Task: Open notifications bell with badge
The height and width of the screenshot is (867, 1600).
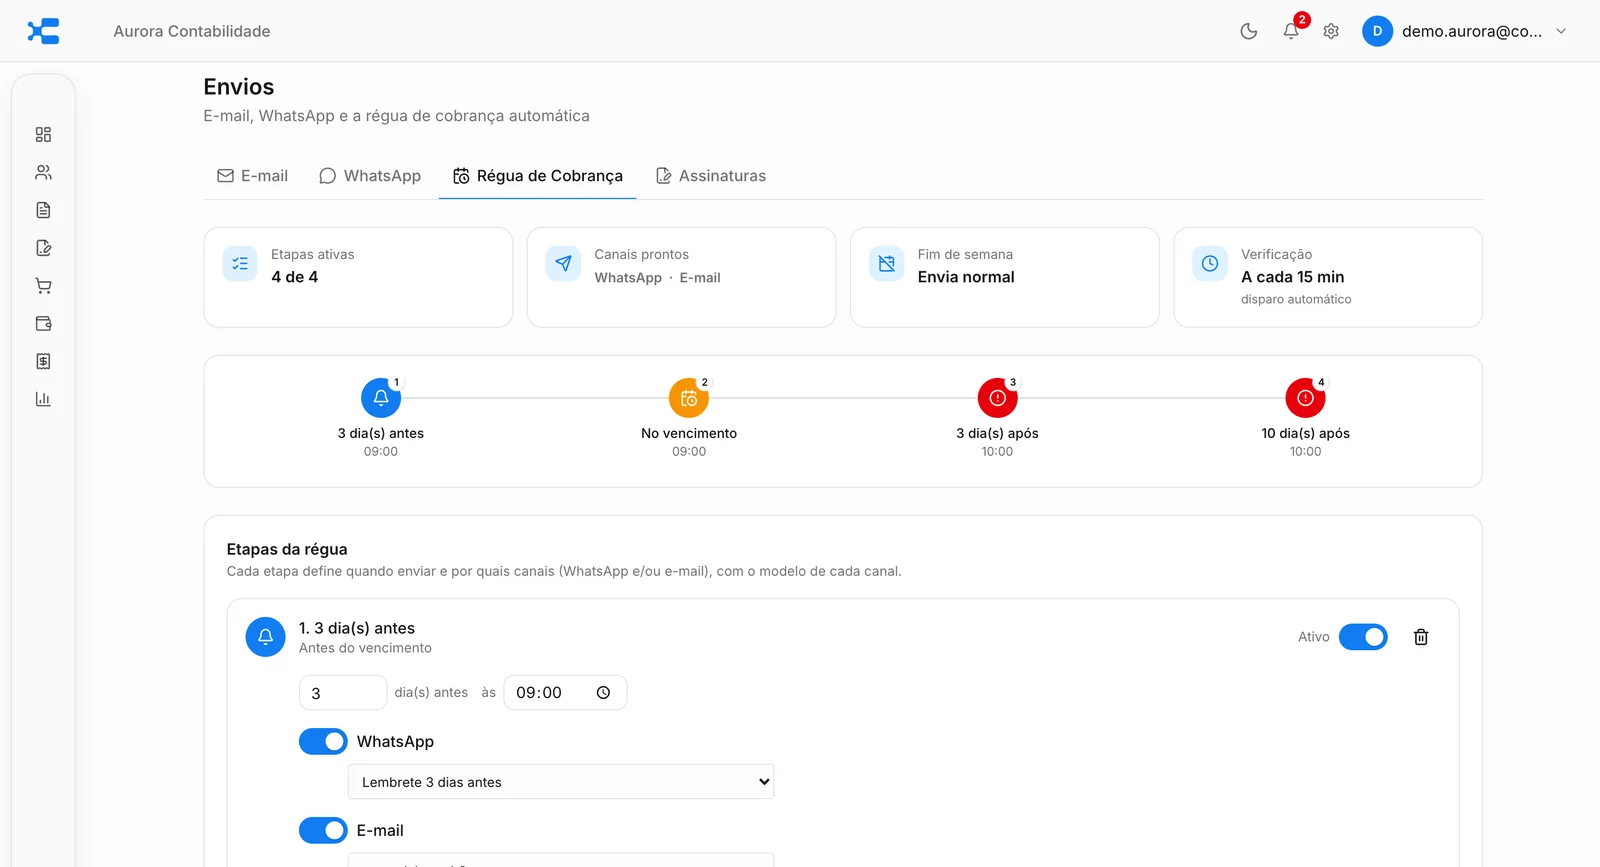Action: [1291, 31]
